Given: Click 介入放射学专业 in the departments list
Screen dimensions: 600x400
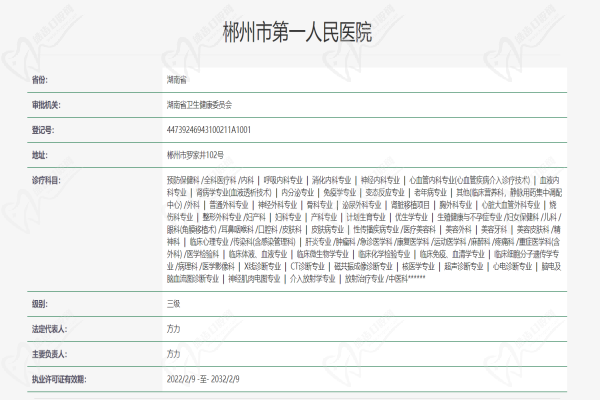Looking at the screenshot, I should pos(313,279).
